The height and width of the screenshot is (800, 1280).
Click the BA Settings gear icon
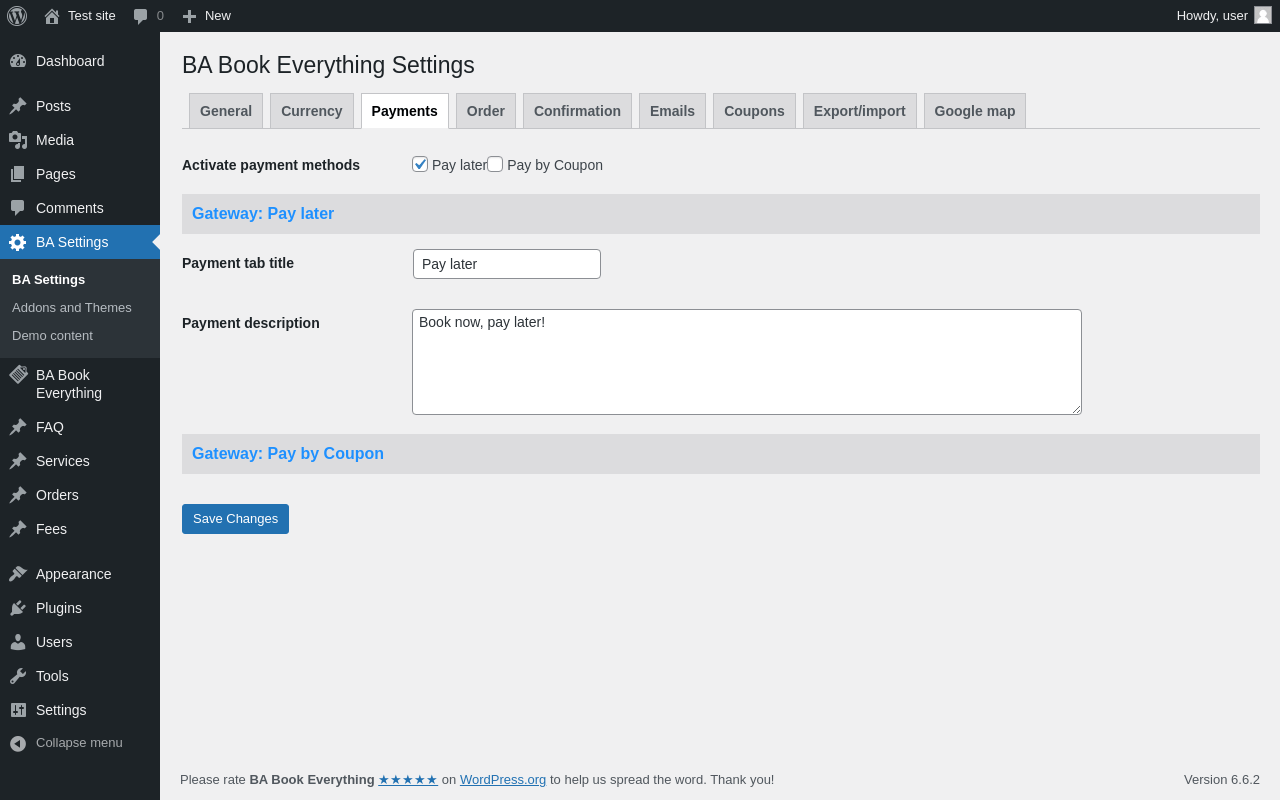click(x=18, y=242)
